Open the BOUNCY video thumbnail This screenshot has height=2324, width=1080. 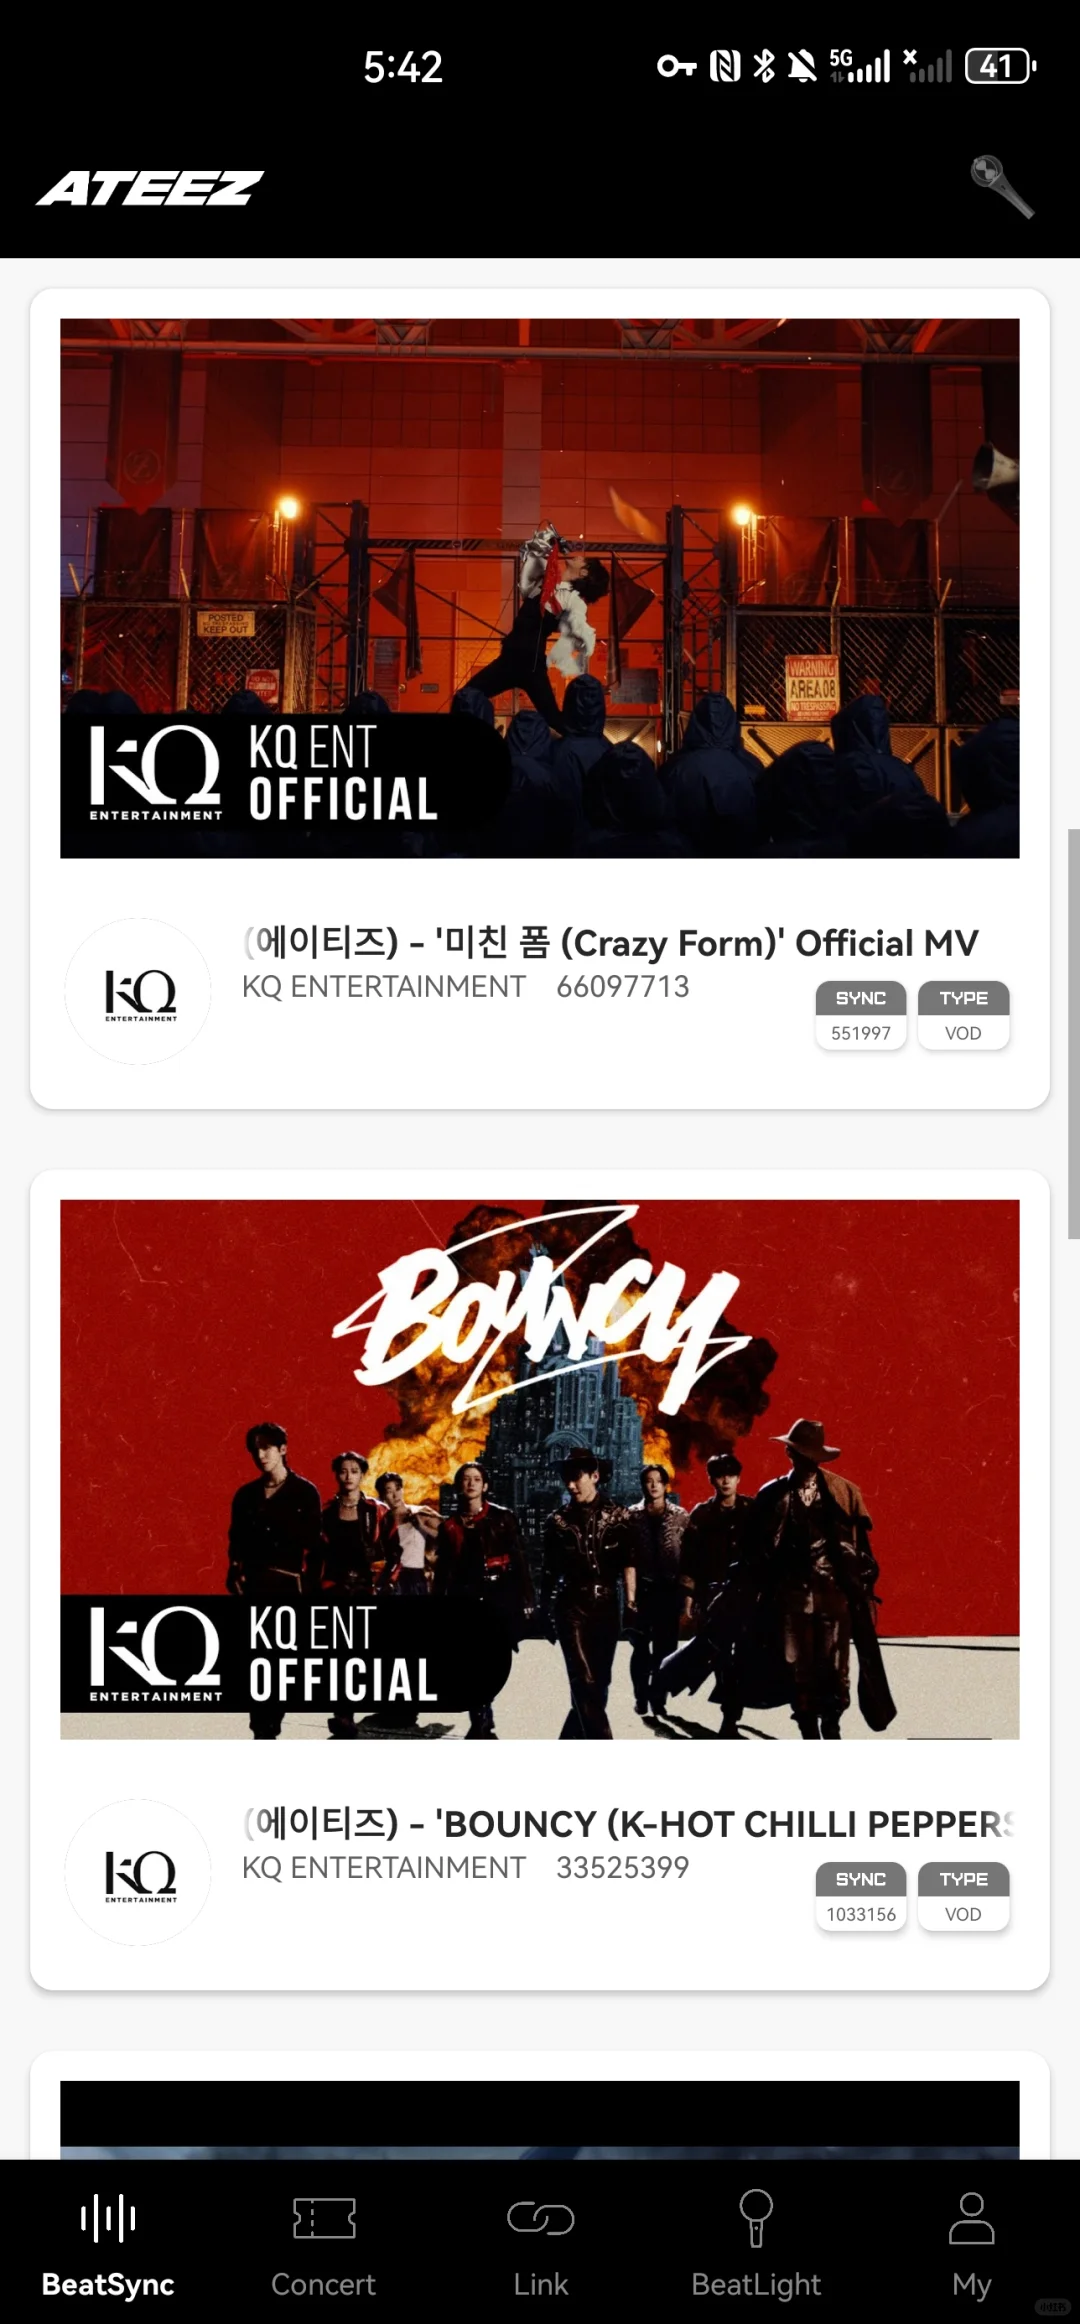[x=540, y=1469]
